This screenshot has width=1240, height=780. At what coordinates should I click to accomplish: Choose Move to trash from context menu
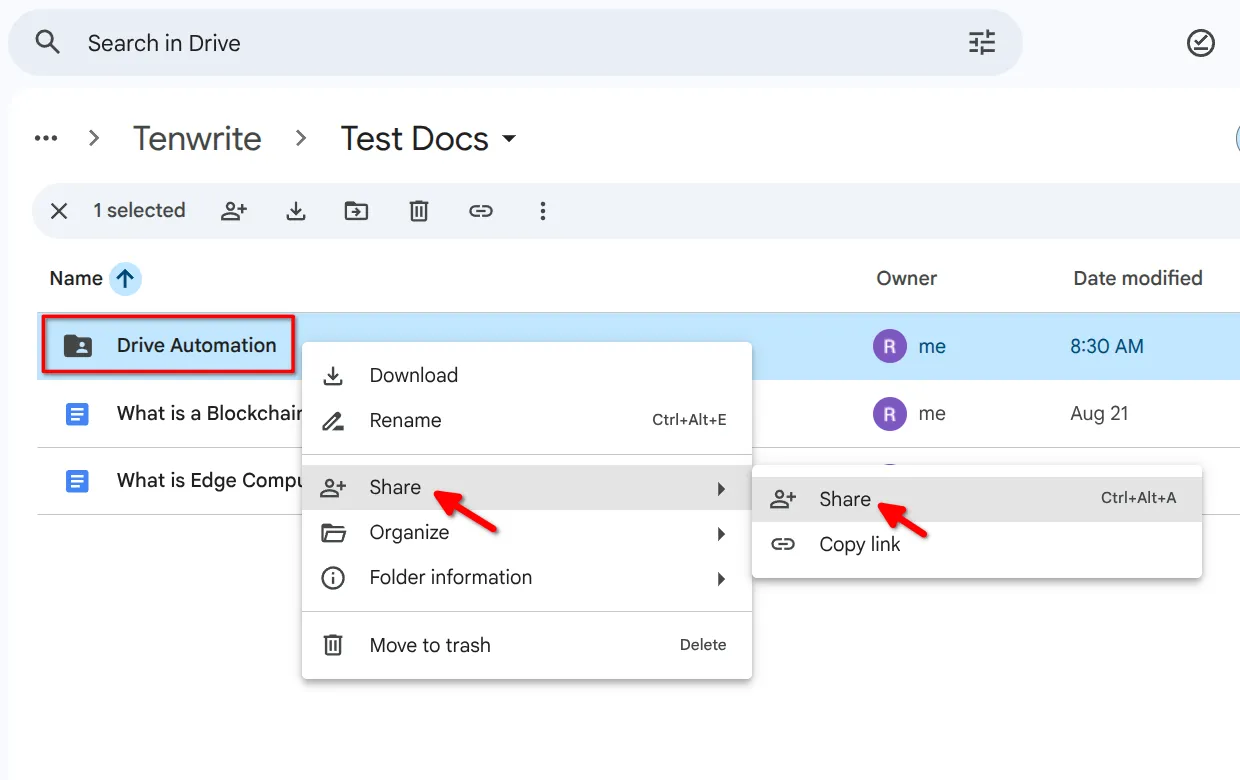(430, 645)
